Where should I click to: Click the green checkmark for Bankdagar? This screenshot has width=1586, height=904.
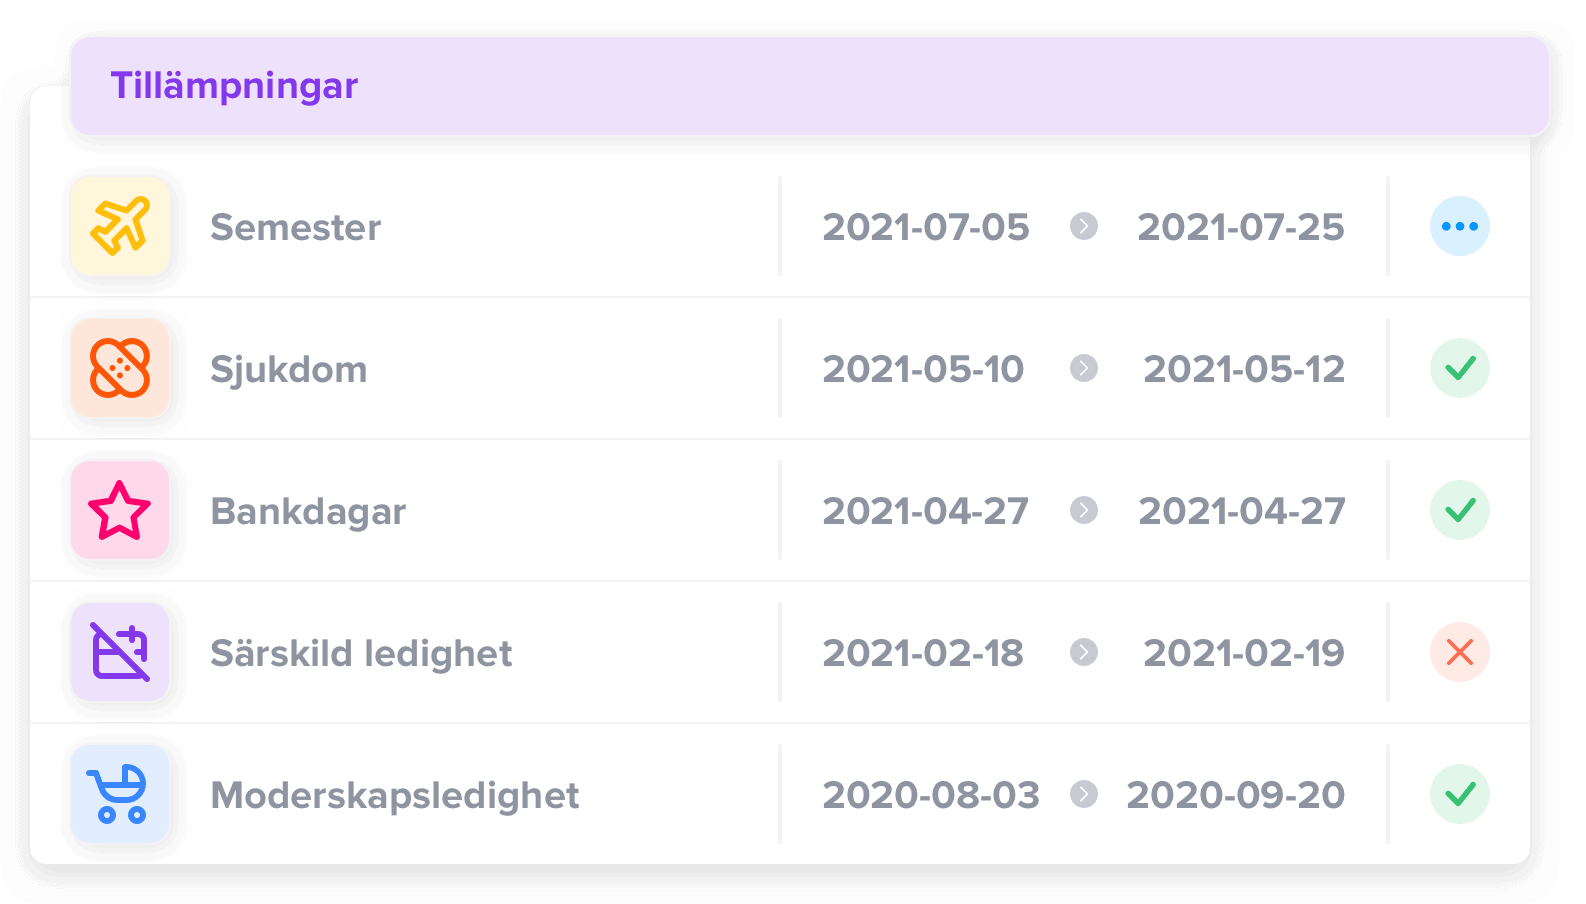(x=1460, y=510)
